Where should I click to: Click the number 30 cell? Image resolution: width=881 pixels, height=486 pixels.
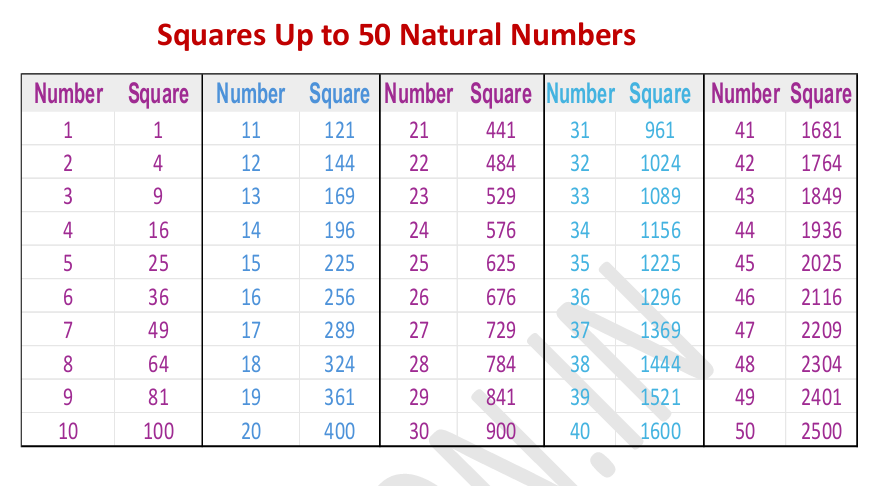pos(419,431)
